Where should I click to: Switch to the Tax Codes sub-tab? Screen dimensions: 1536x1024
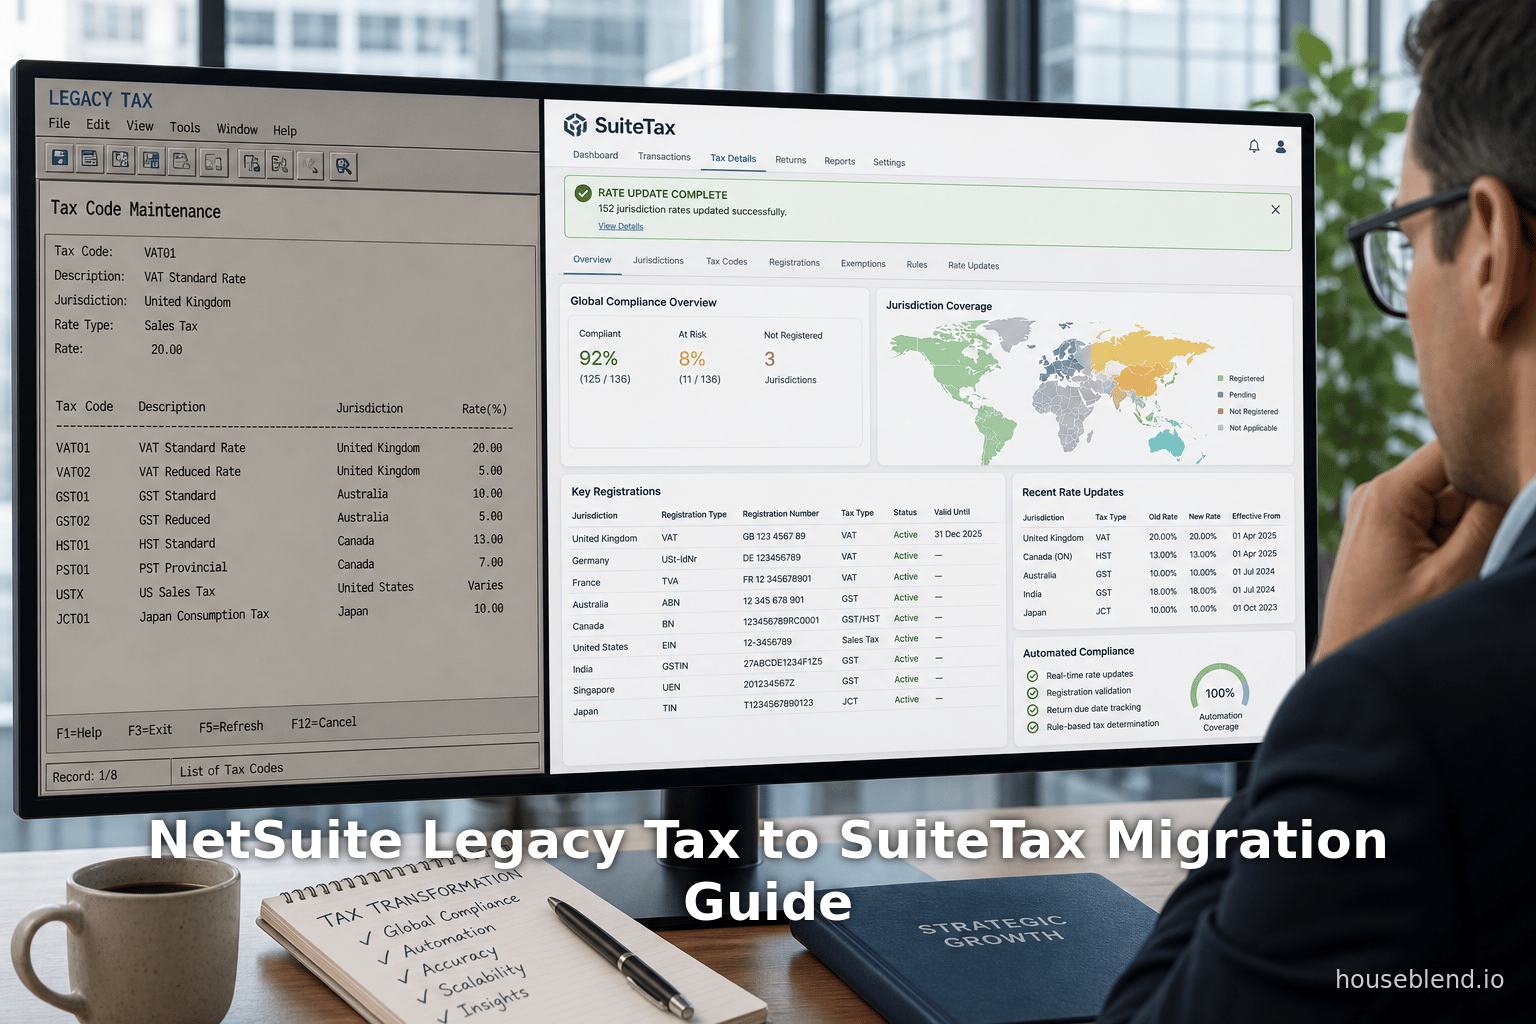click(727, 262)
